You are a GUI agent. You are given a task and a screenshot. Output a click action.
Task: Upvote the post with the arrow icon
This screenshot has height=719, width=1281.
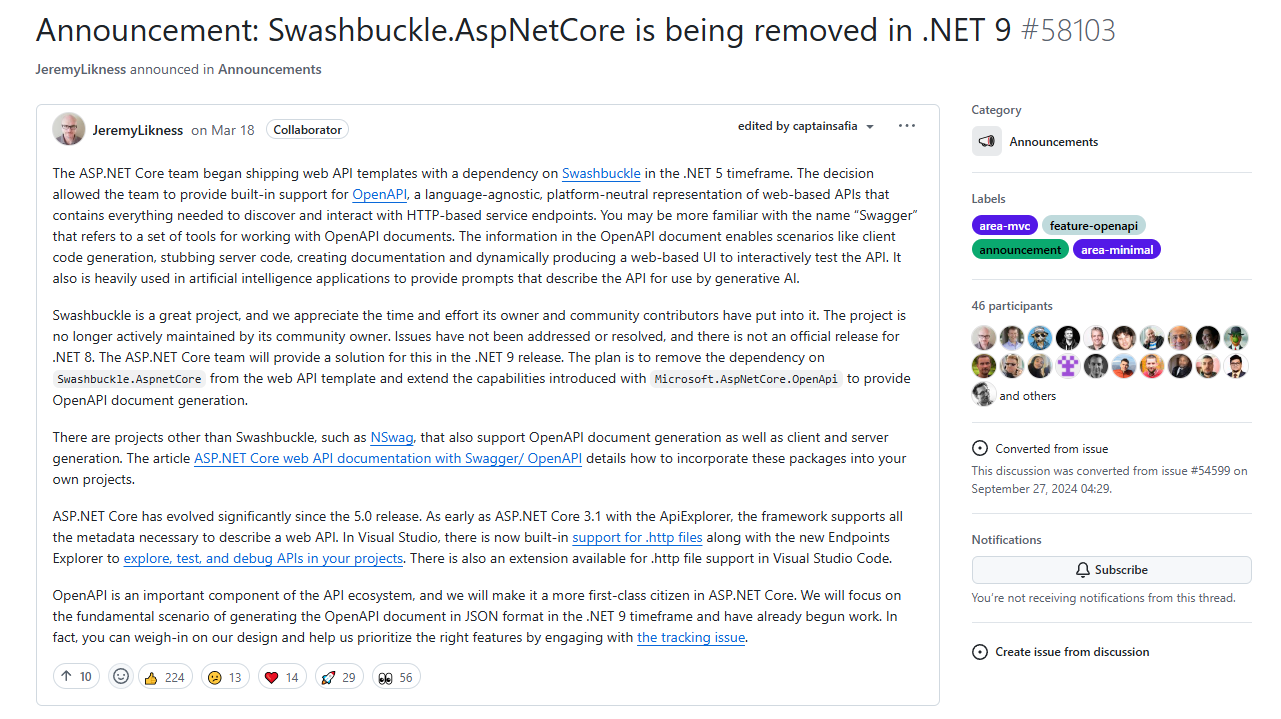[75, 676]
